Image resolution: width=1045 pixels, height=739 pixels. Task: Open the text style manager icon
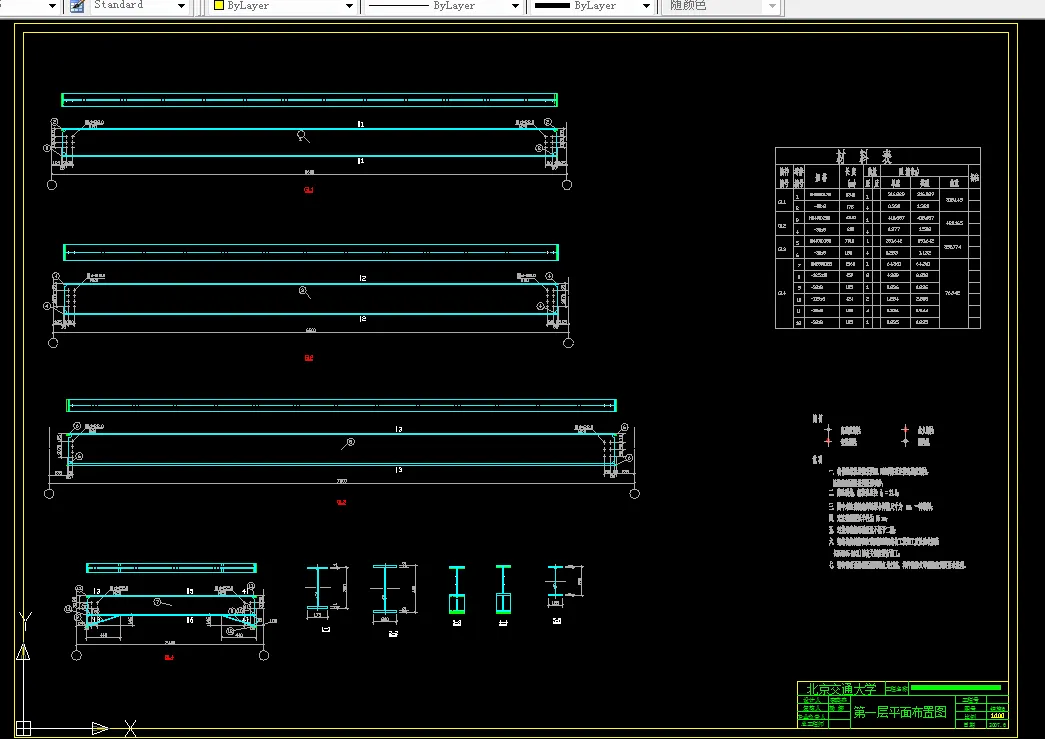77,6
